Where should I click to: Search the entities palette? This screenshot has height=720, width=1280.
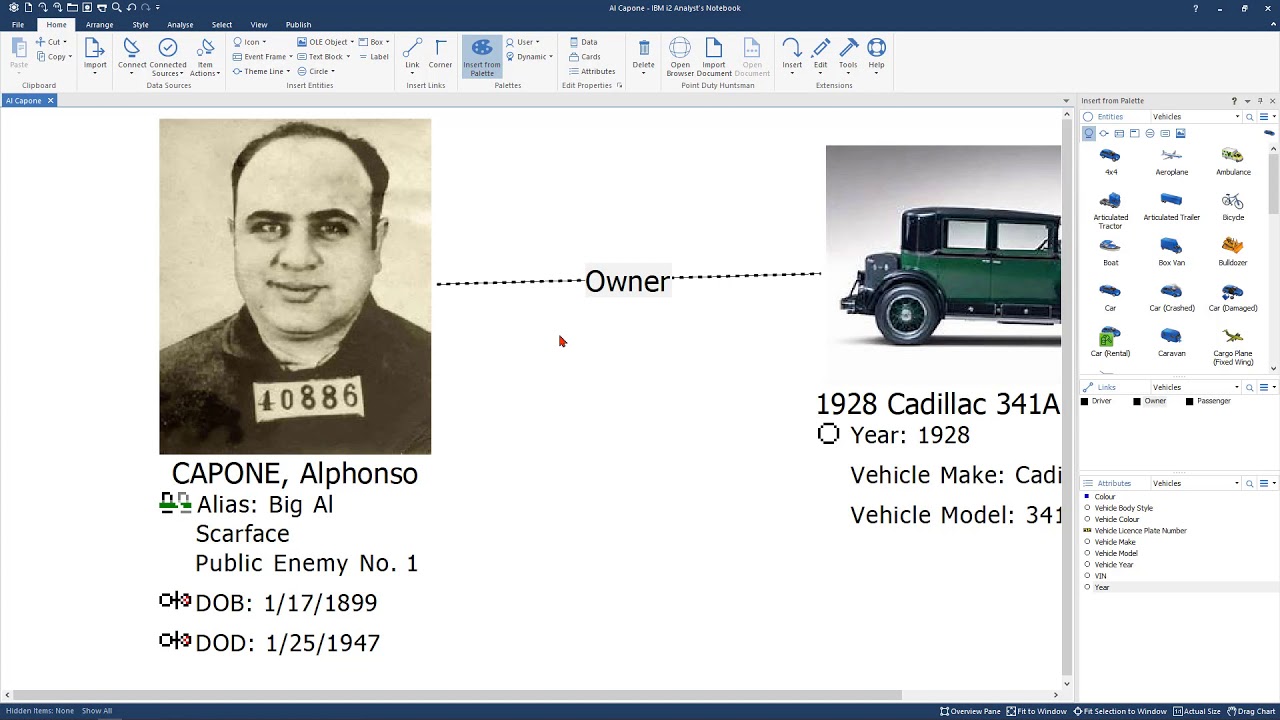click(x=1249, y=117)
